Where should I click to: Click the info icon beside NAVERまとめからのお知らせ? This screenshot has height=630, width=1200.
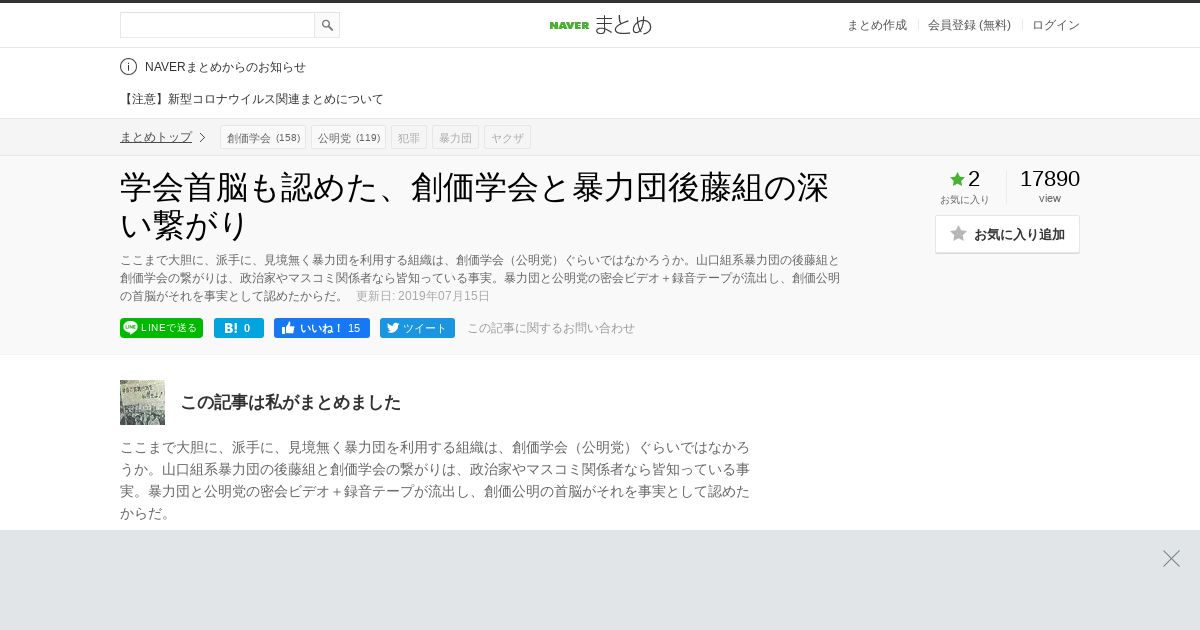tap(128, 67)
